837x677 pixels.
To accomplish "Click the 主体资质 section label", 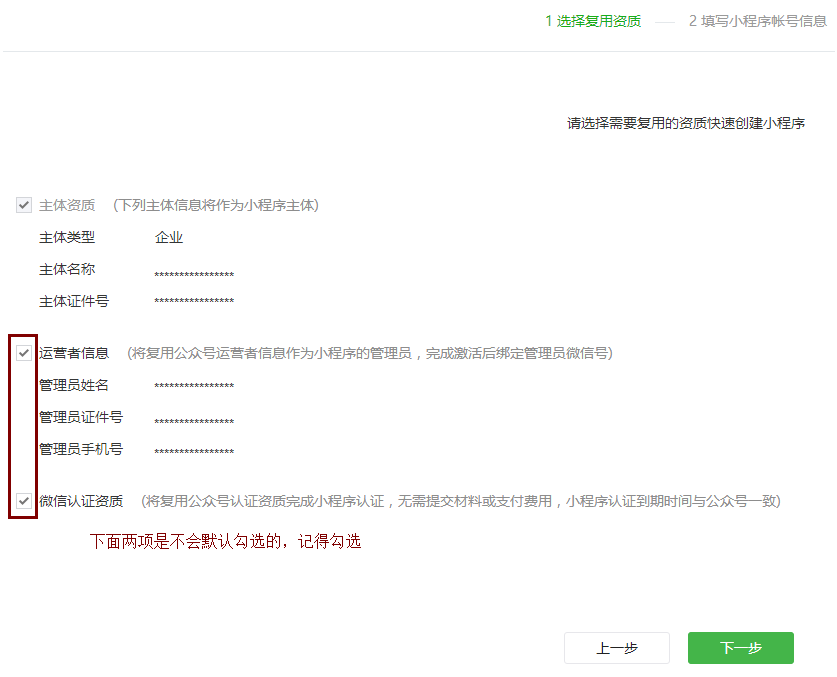I will pos(66,205).
